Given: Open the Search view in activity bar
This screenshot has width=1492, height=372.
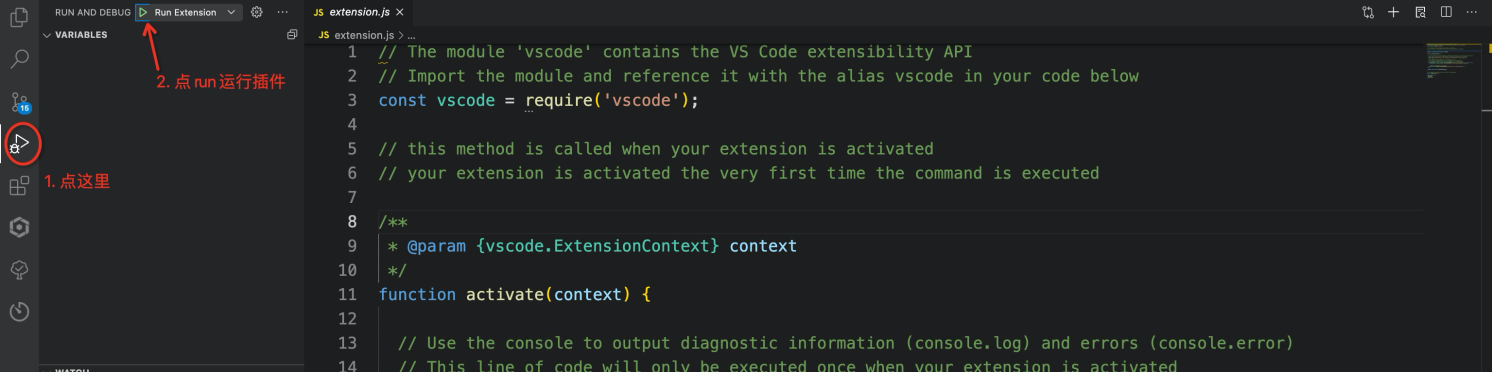Looking at the screenshot, I should [19, 58].
